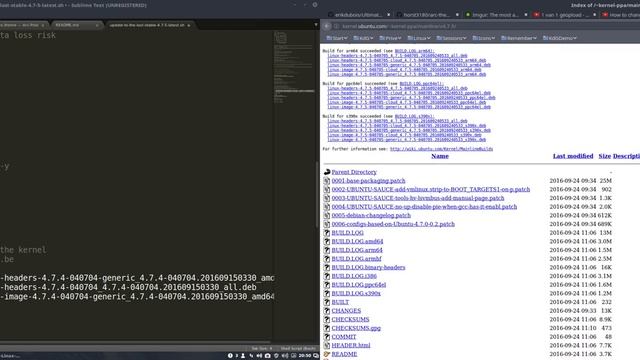Close the Imgur browser tab

coord(526,15)
